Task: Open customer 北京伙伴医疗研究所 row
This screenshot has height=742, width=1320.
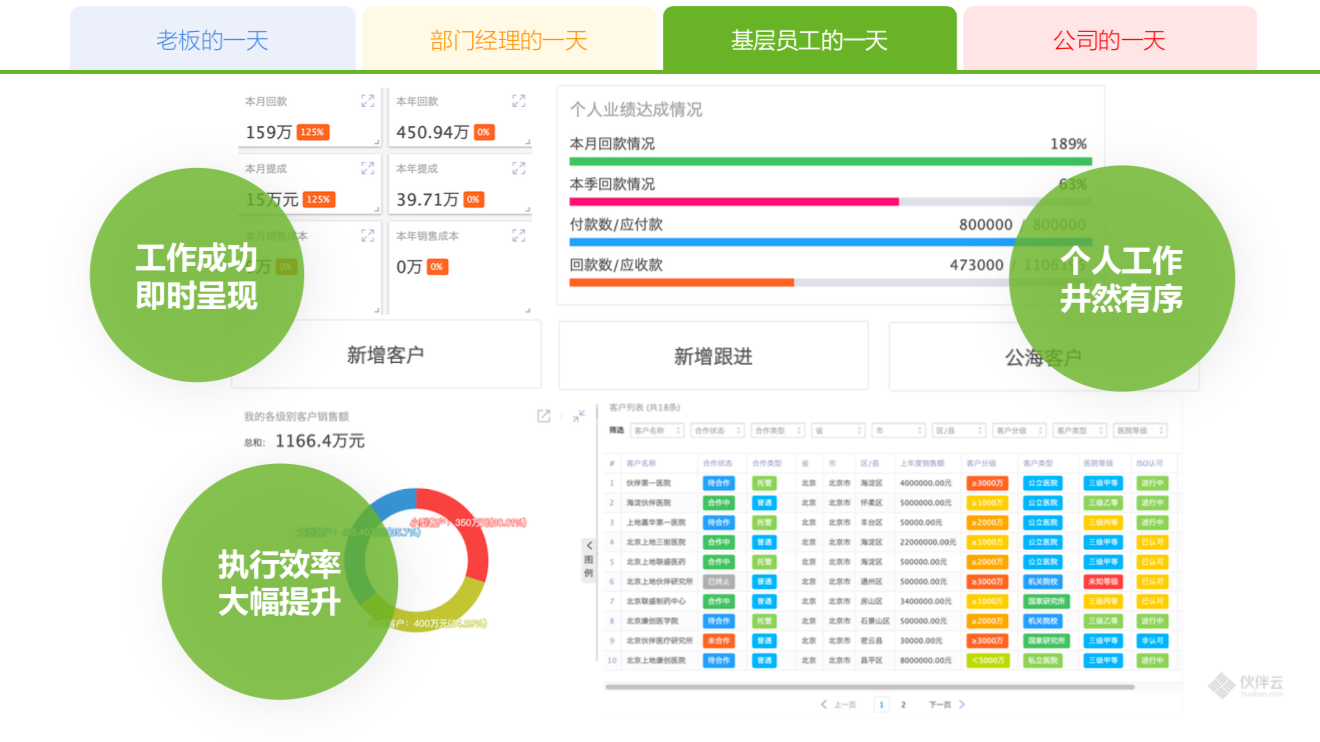Action: [x=660, y=641]
